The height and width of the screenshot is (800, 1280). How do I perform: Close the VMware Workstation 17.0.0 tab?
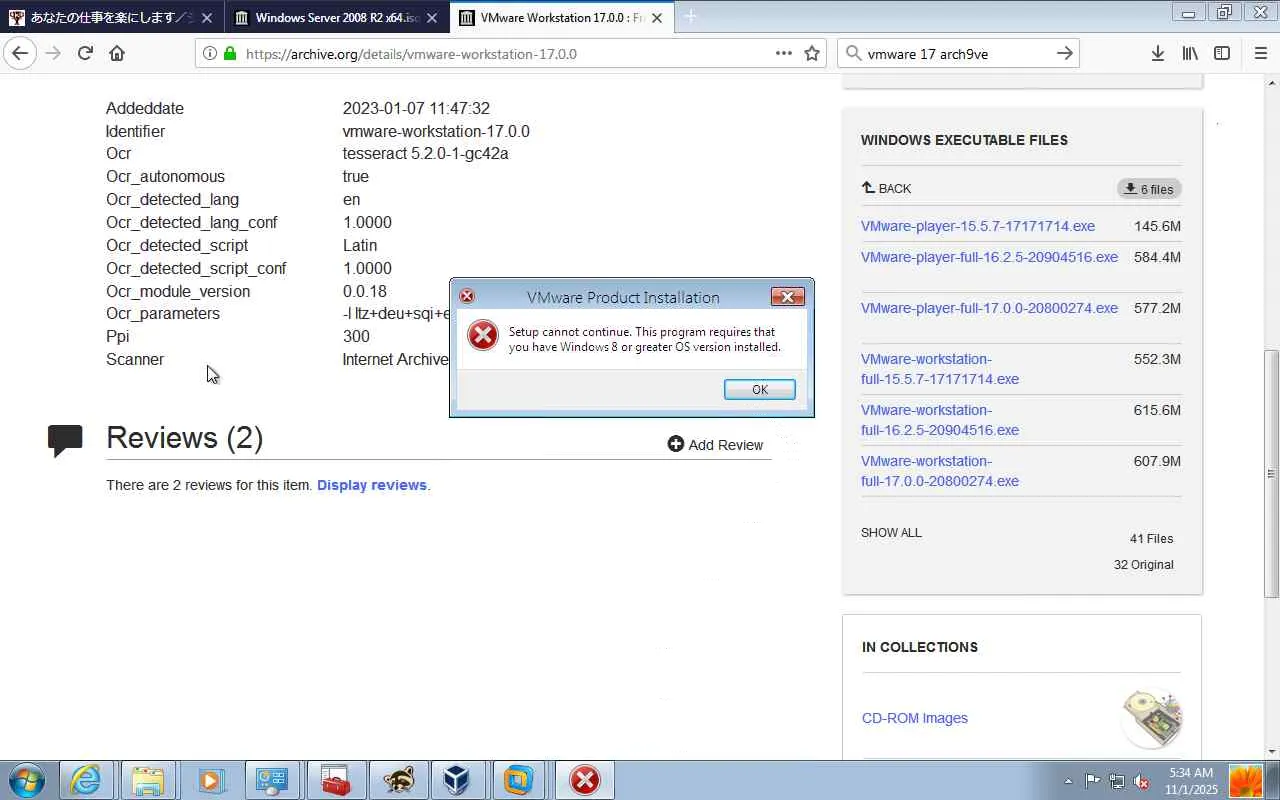coord(657,17)
